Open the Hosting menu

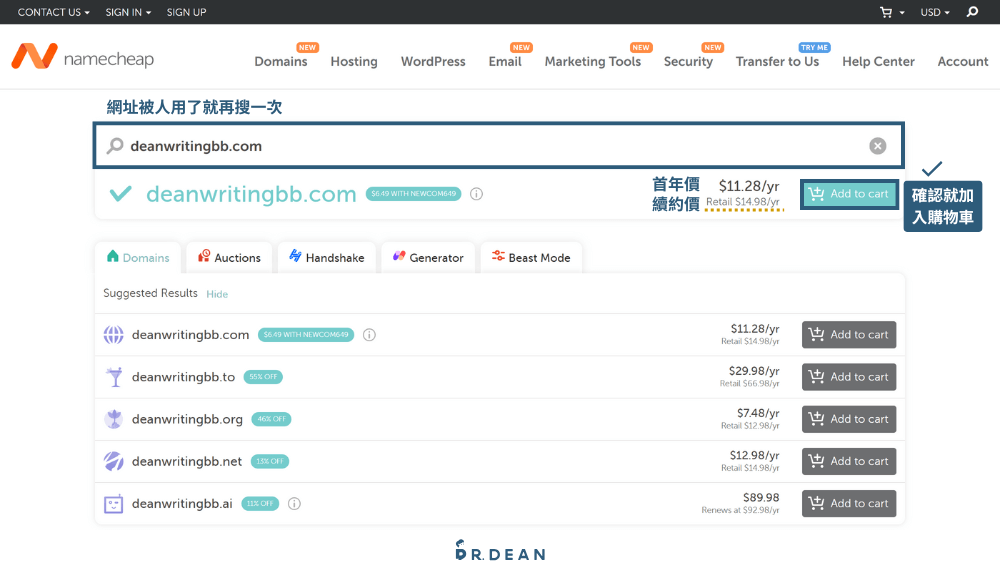pos(354,61)
